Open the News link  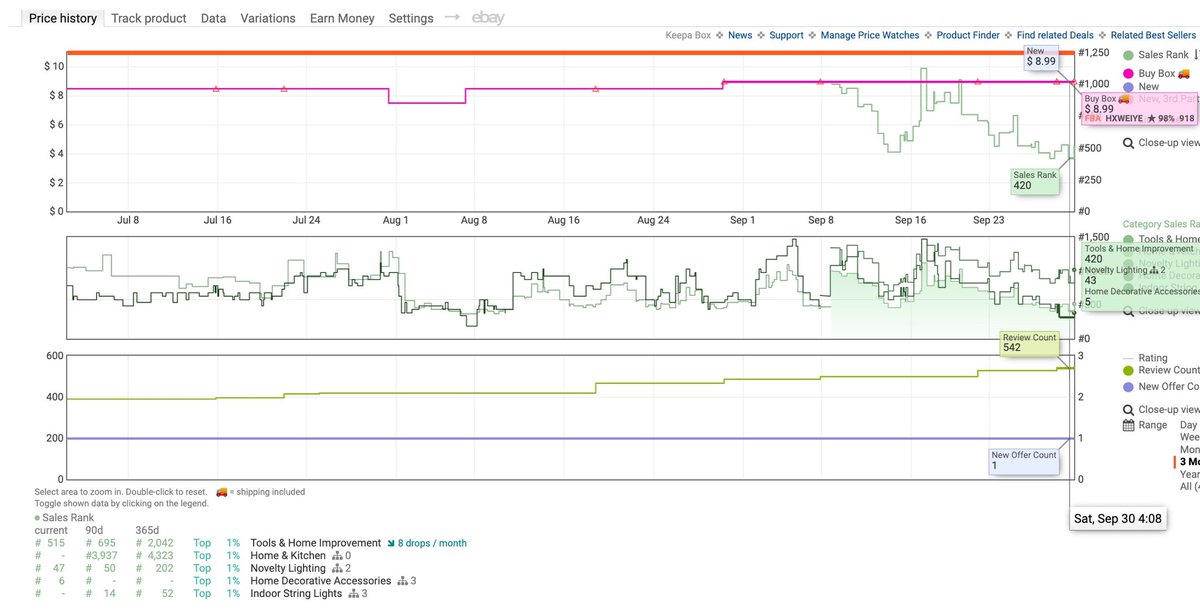740,35
